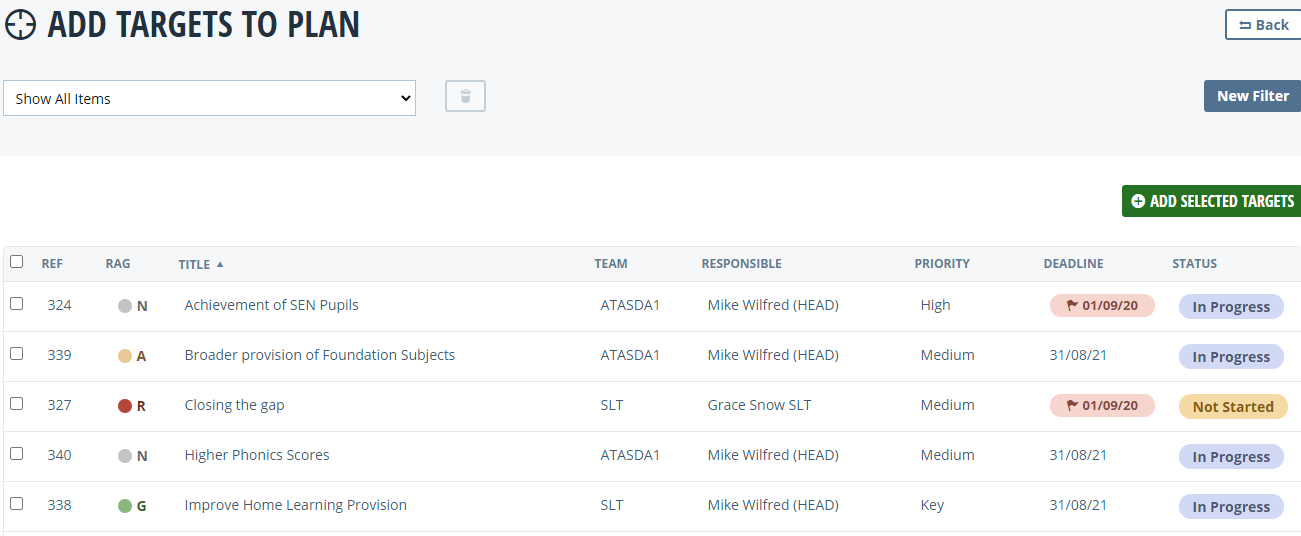Click ref number 338
Screen dimensions: 1301x536
click(59, 505)
